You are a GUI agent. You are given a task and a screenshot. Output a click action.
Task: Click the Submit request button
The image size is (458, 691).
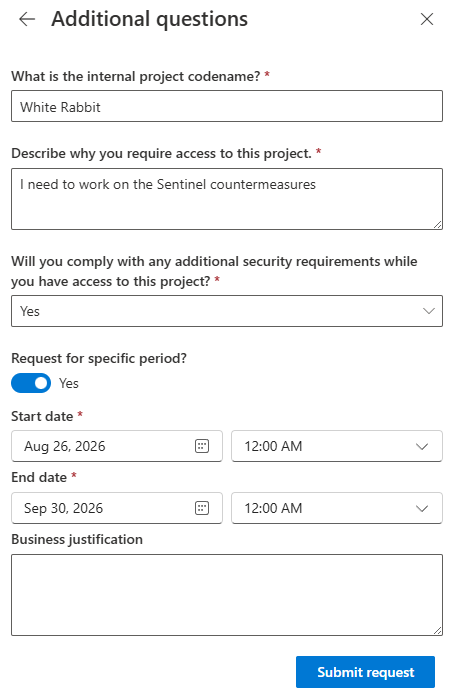365,672
